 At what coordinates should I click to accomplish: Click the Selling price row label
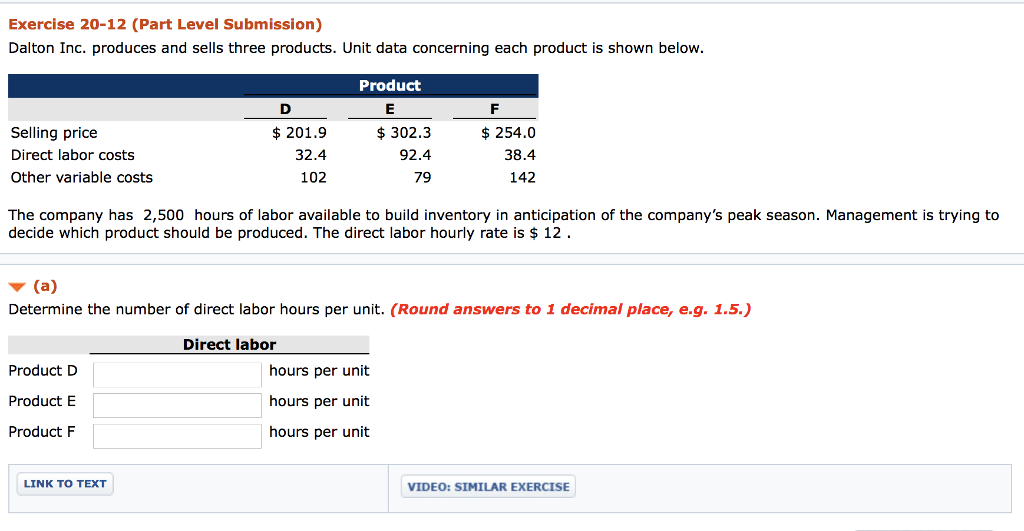tap(54, 133)
